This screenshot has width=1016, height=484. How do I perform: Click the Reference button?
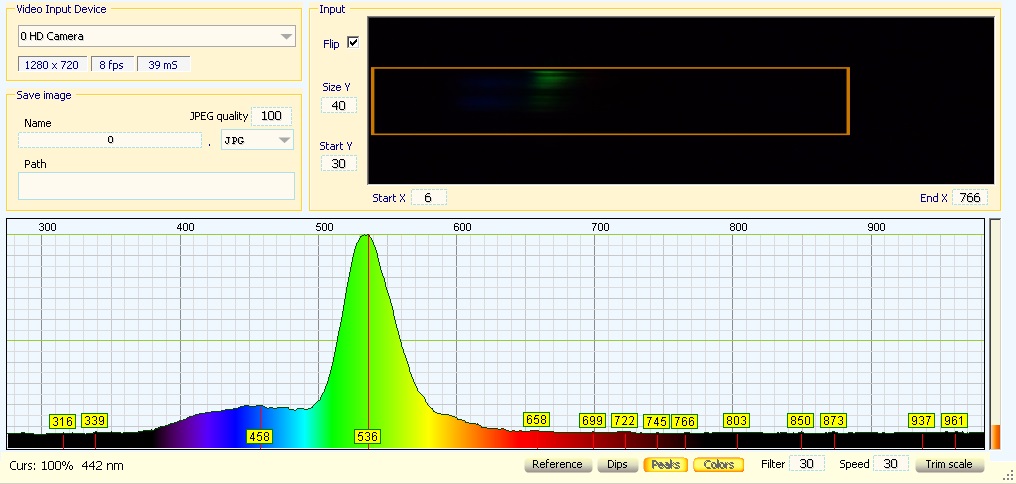coord(557,465)
